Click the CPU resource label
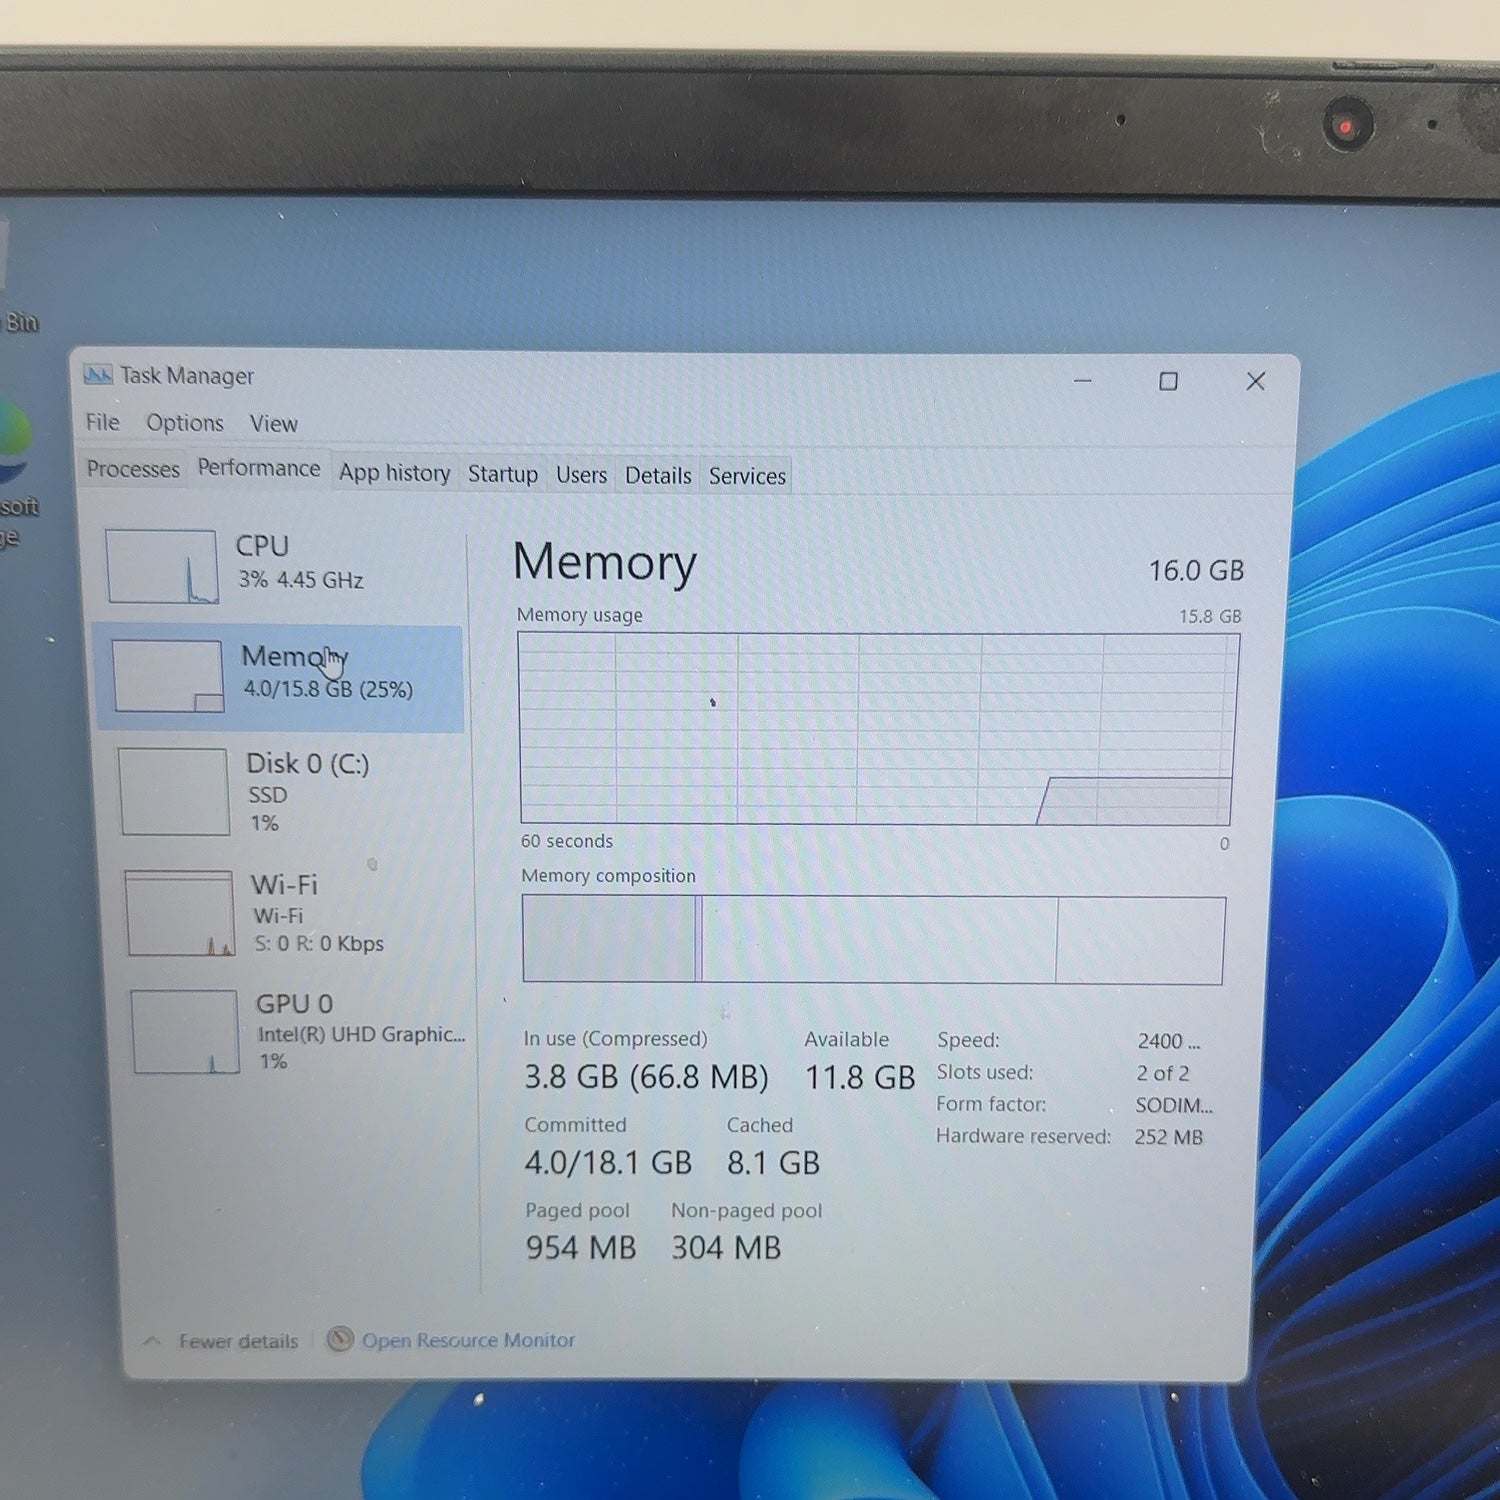1500x1500 pixels. (x=262, y=546)
